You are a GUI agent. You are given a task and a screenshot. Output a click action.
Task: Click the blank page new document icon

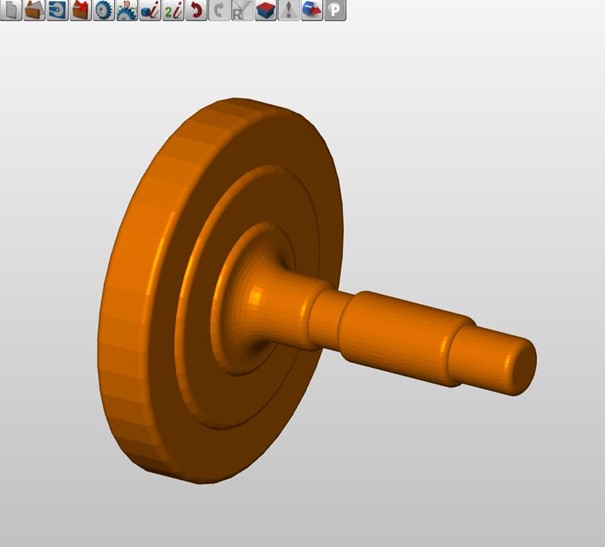[x=12, y=12]
